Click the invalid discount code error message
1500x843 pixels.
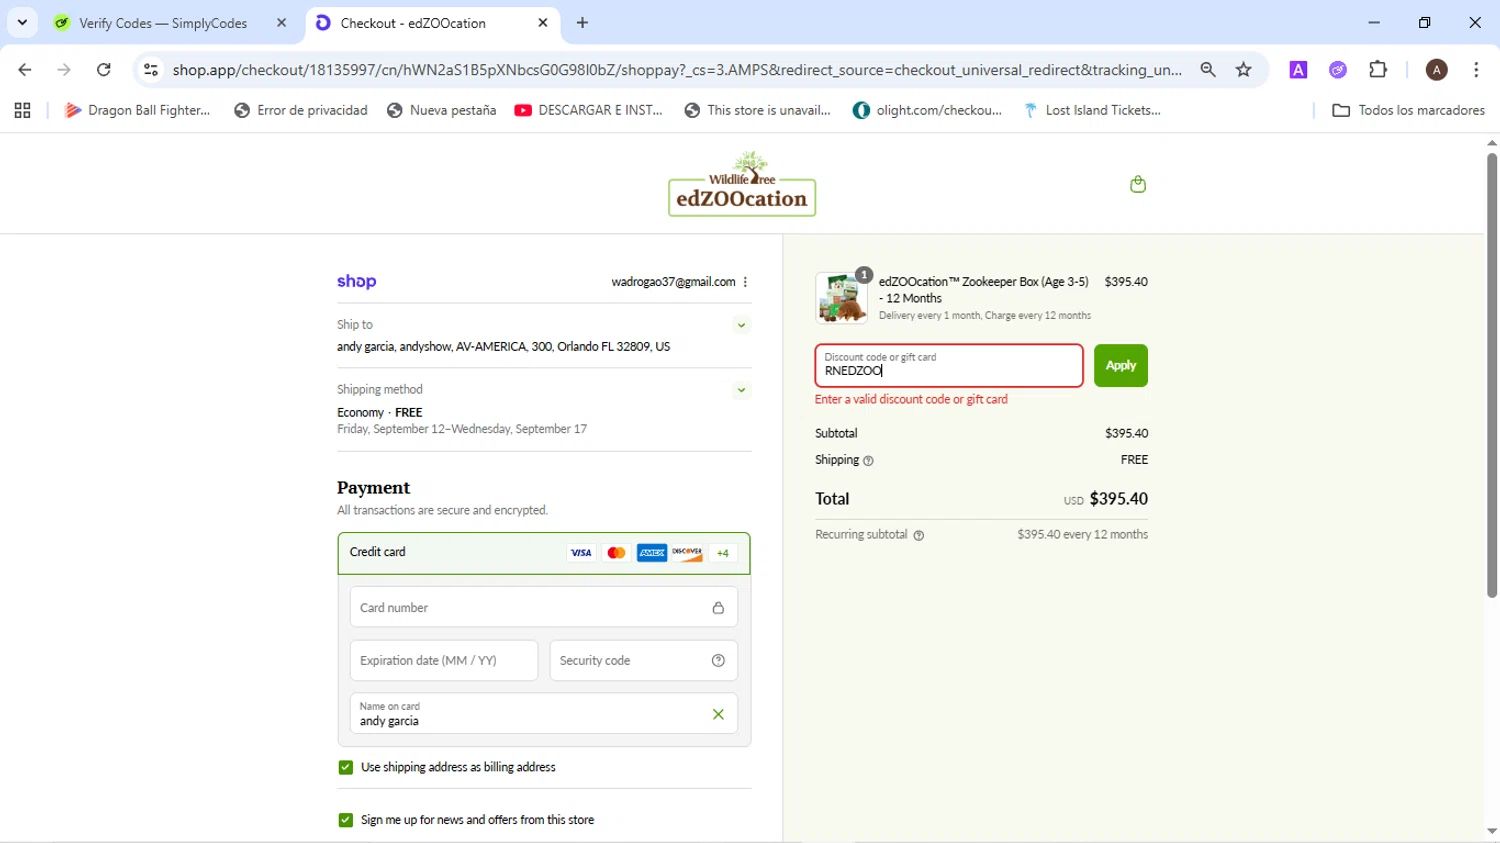(x=911, y=399)
